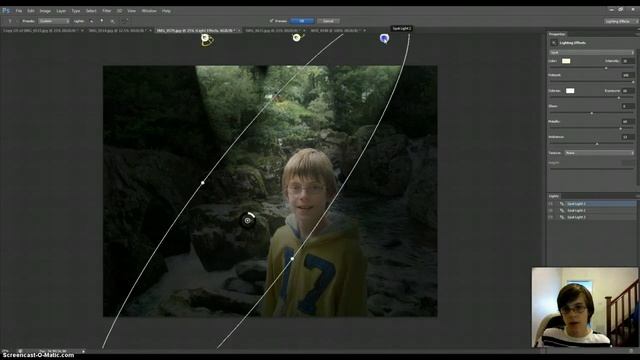The height and width of the screenshot is (360, 640).
Task: Select the highlighted Spot Light row name
Action: click(x=576, y=204)
